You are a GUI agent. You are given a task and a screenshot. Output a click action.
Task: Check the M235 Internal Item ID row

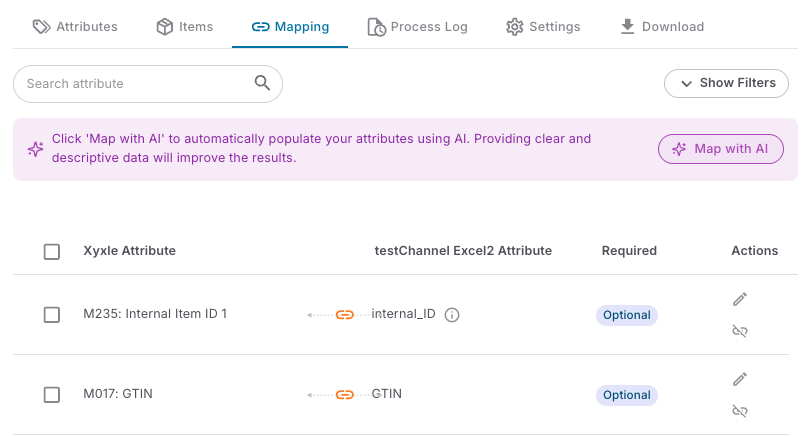[52, 315]
